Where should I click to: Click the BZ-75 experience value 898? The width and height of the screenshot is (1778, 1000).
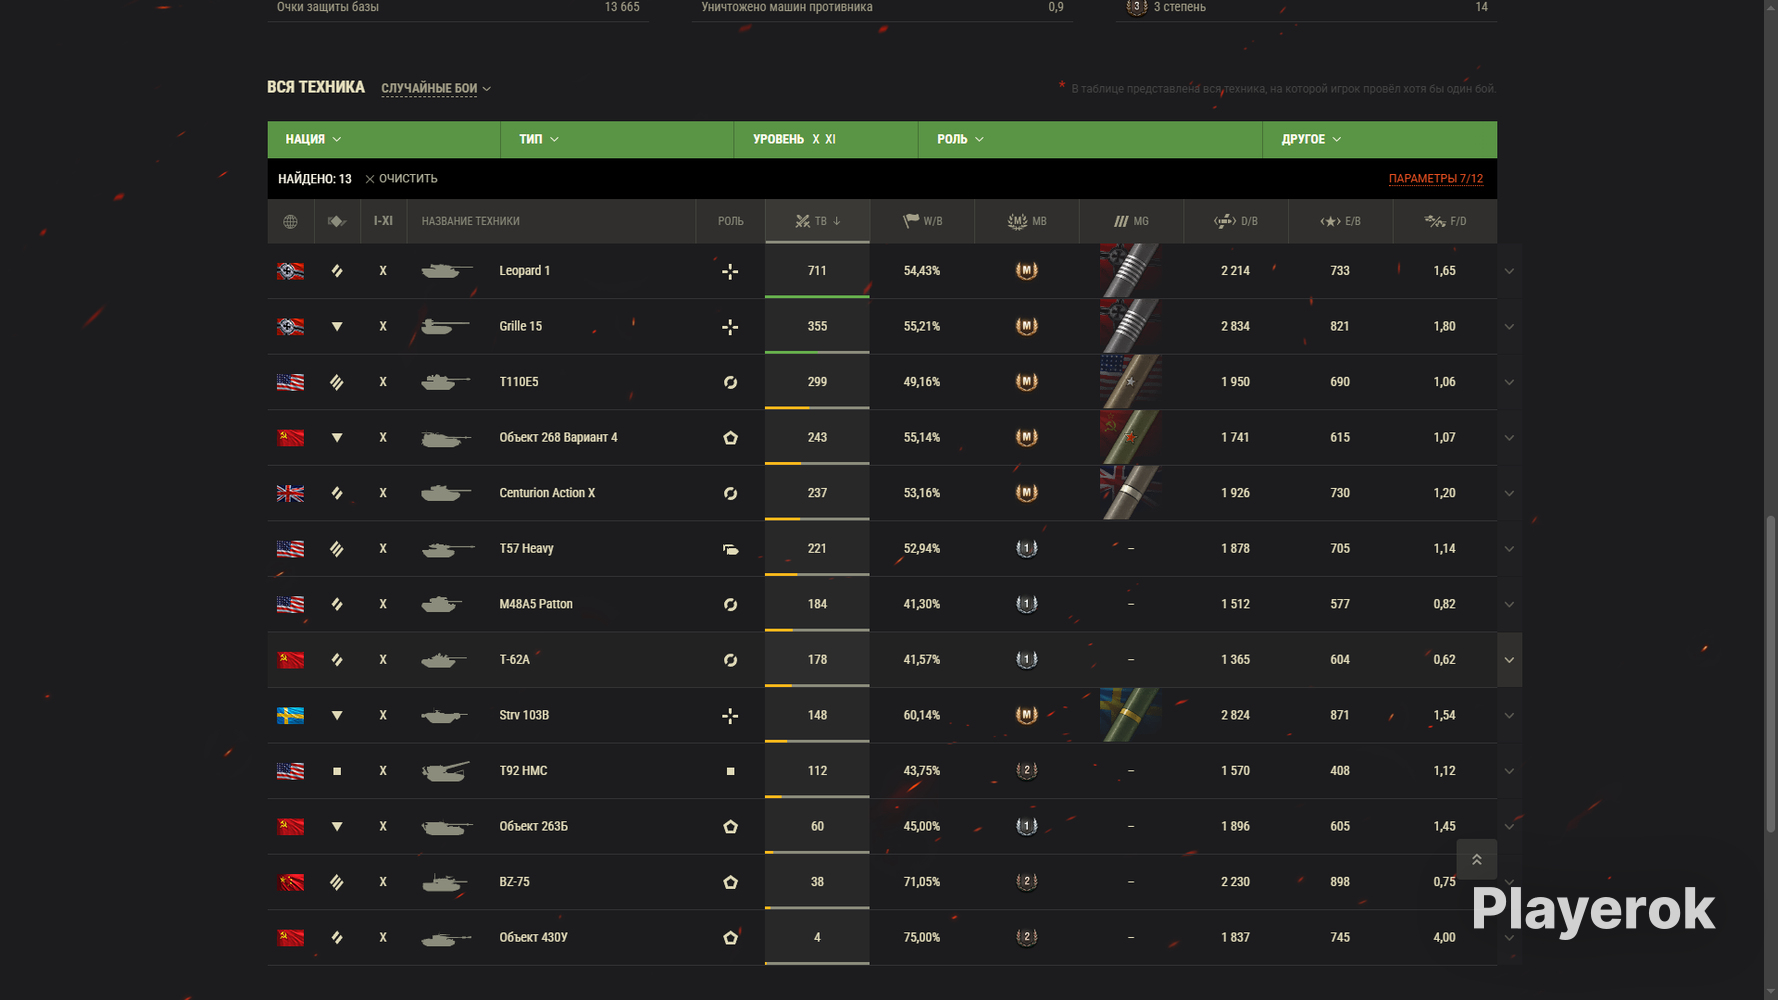(1340, 882)
